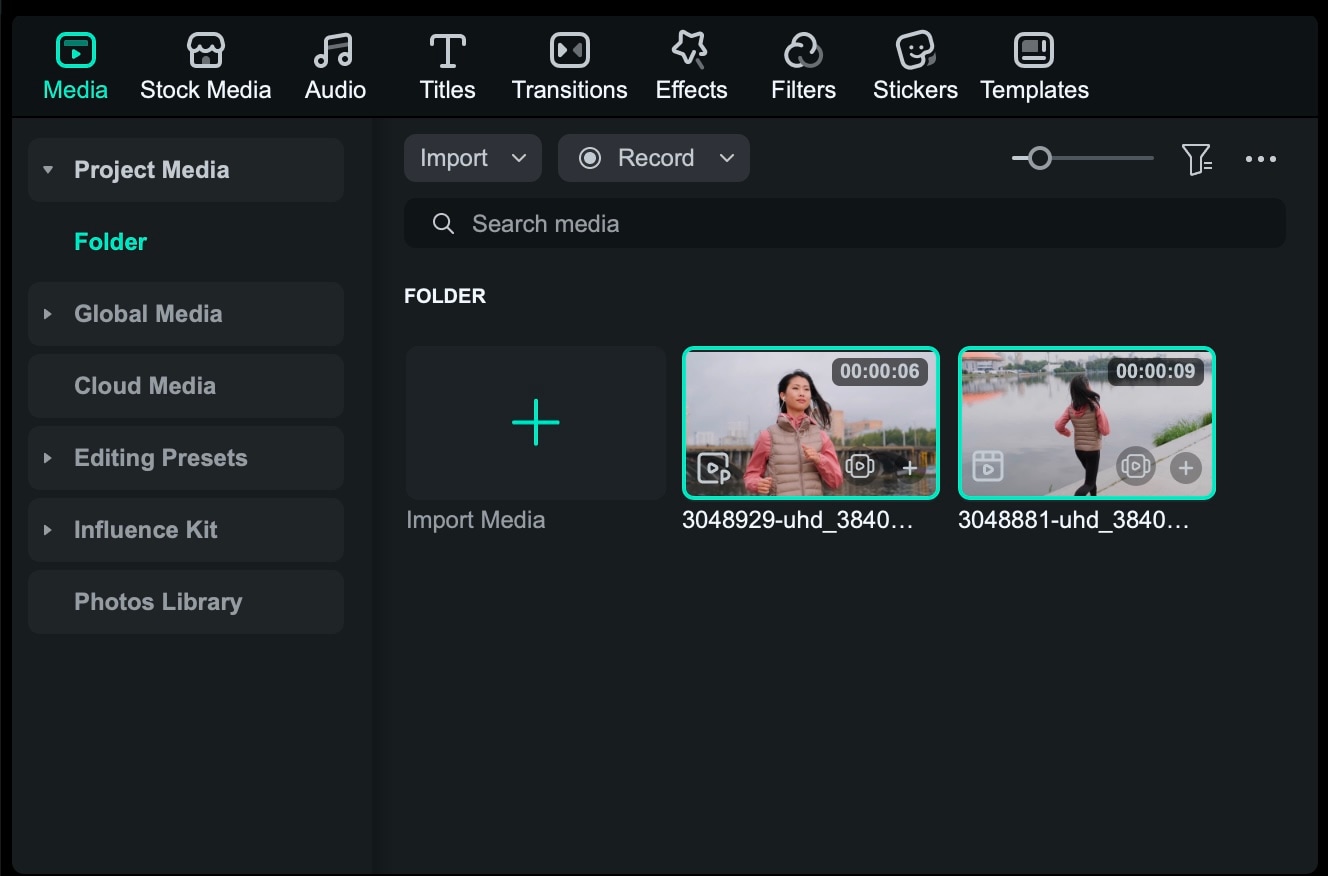Click the search magnifier icon

click(442, 223)
